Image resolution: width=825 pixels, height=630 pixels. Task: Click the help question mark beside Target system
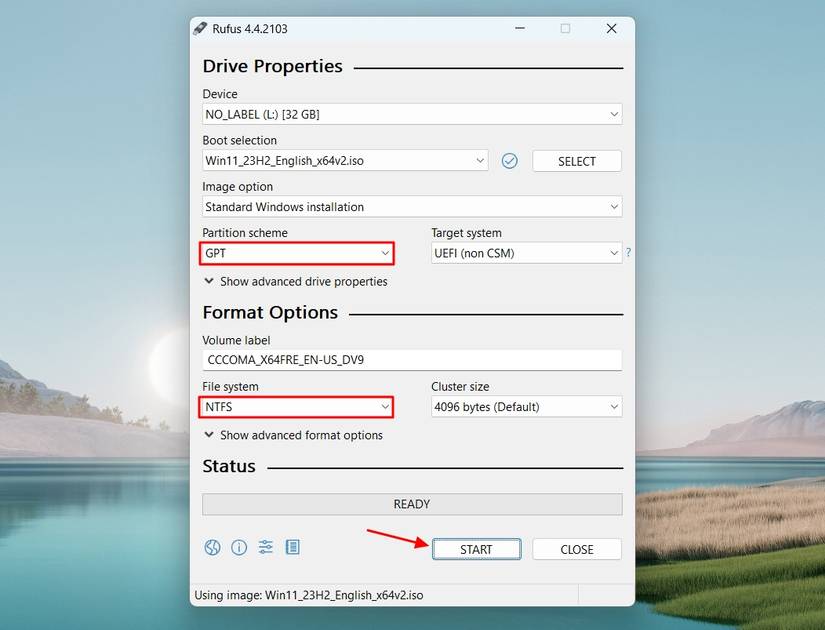pyautogui.click(x=628, y=253)
